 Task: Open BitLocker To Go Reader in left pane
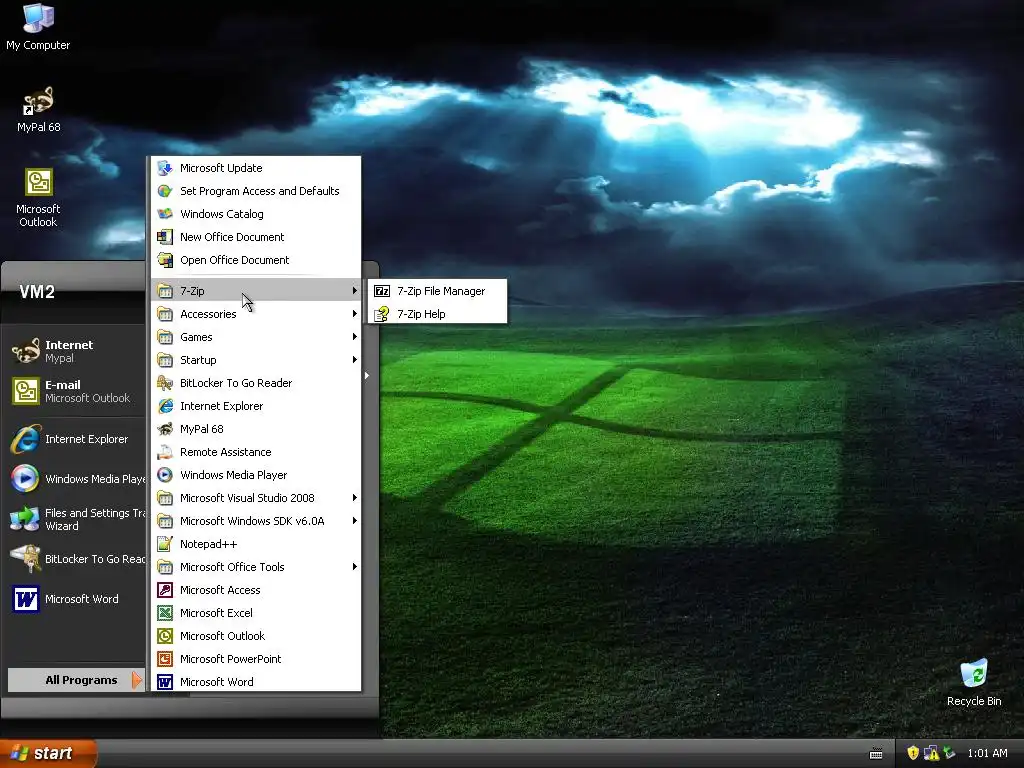point(75,559)
